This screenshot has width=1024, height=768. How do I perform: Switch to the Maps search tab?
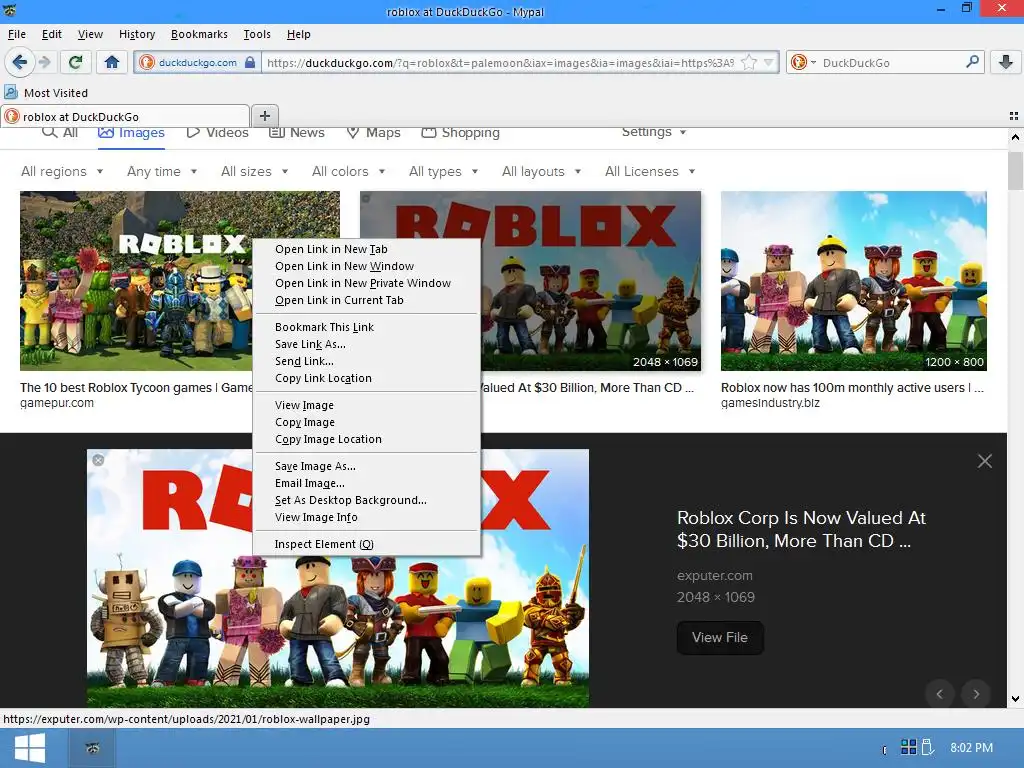(373, 133)
